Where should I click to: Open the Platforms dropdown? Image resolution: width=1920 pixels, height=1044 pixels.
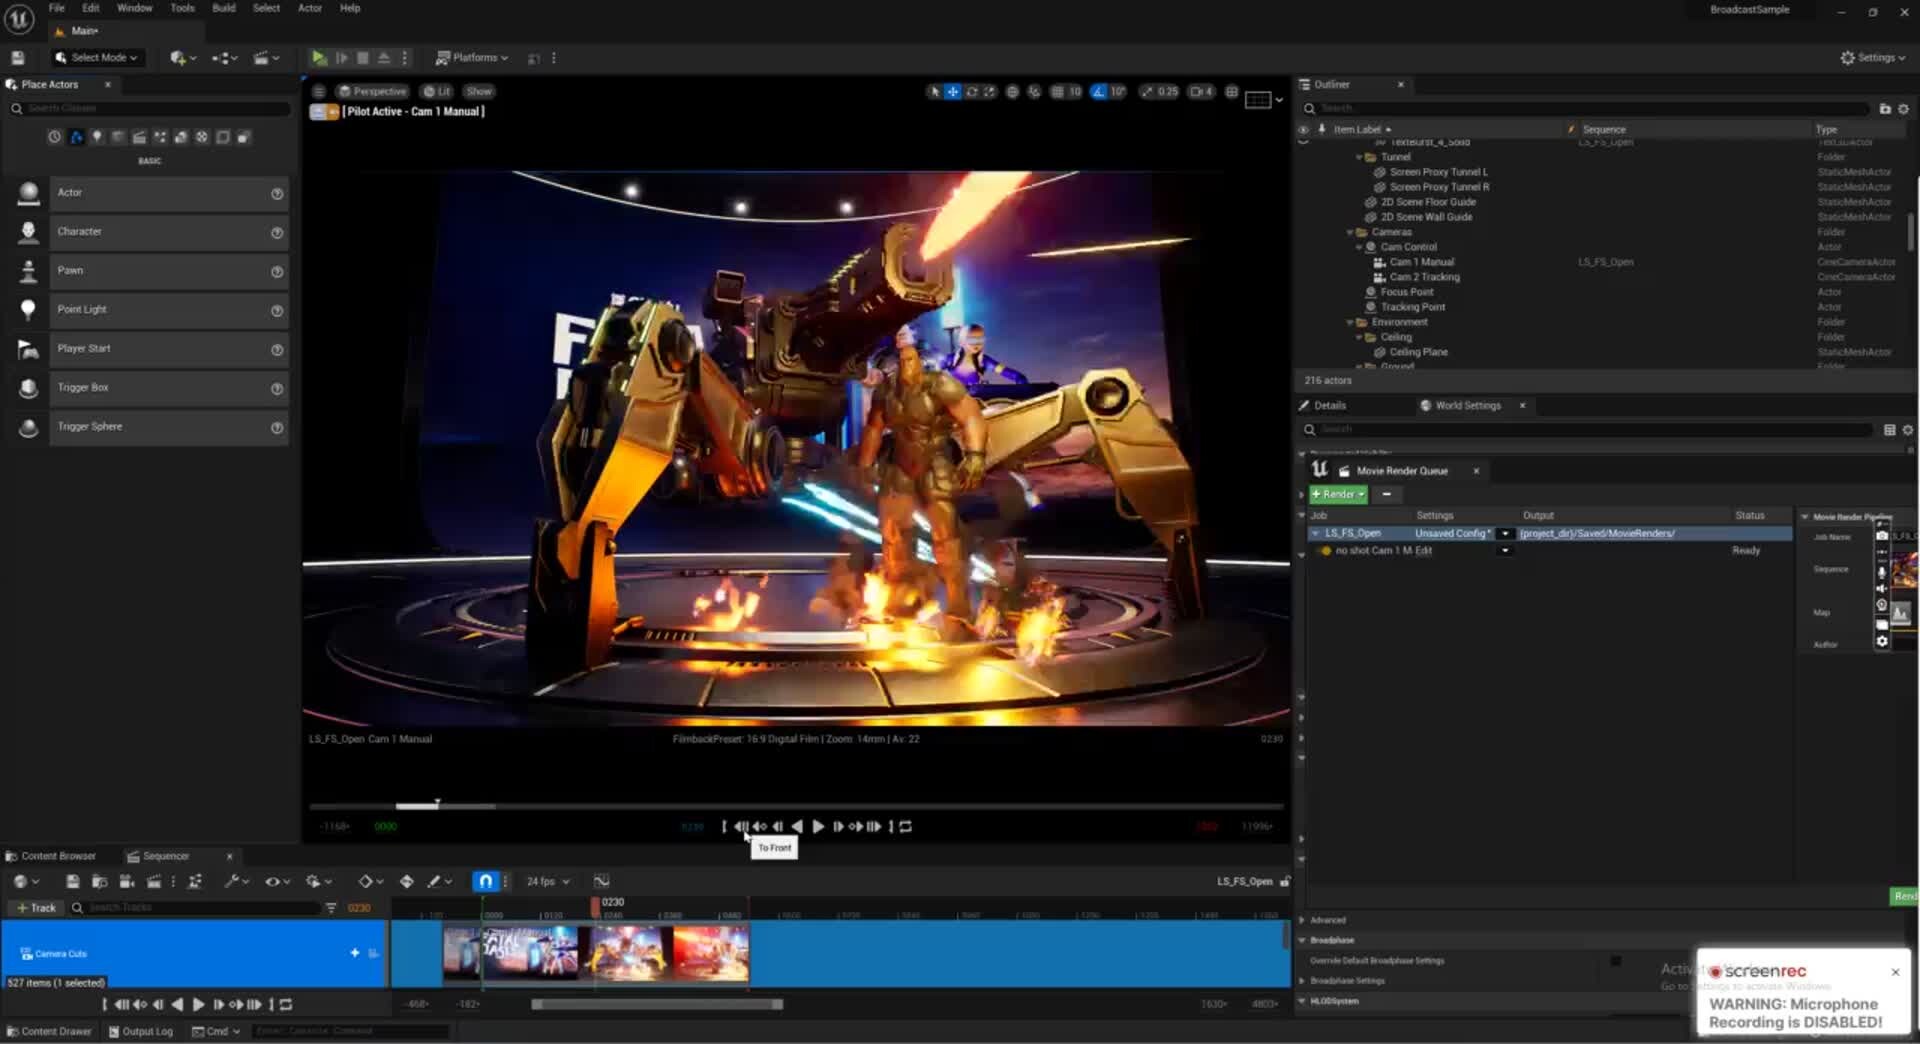point(472,57)
